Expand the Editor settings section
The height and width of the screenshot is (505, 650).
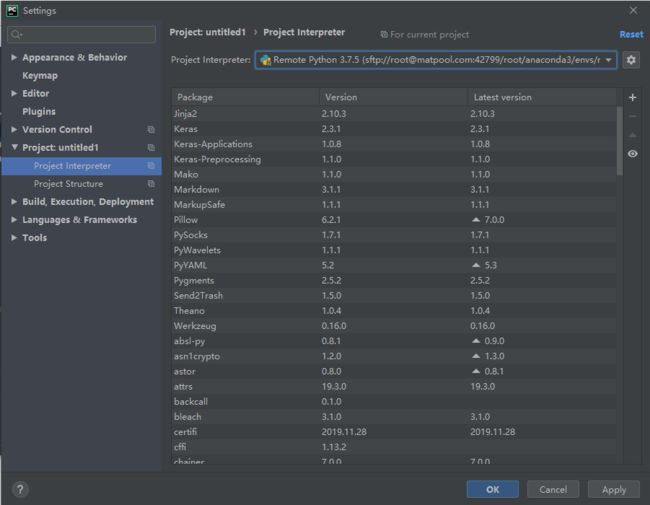point(14,93)
